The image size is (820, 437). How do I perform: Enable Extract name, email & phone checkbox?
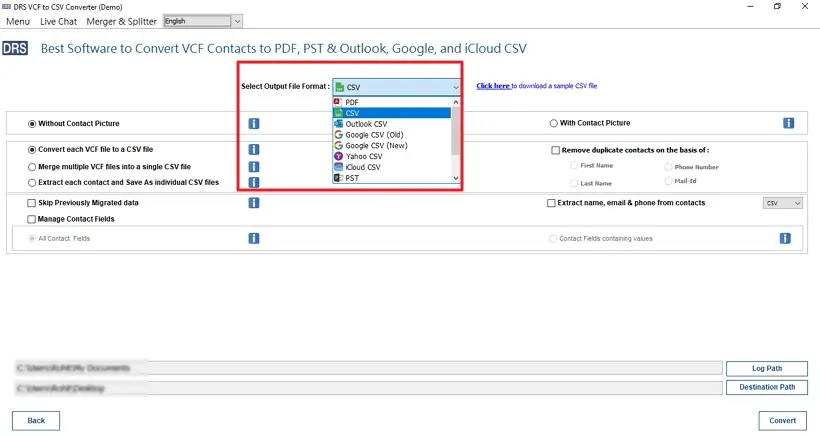(x=551, y=203)
